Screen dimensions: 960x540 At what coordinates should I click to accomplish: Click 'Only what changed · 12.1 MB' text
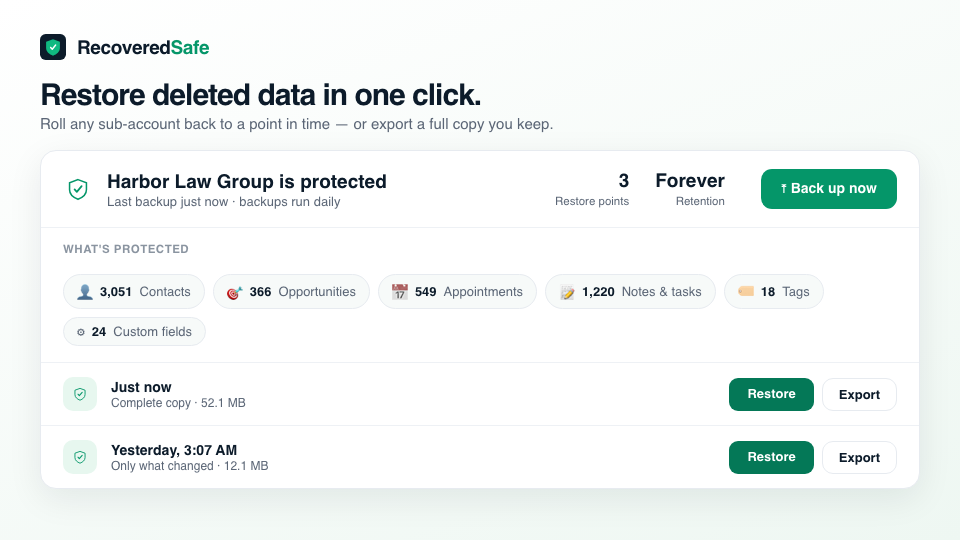pos(189,466)
